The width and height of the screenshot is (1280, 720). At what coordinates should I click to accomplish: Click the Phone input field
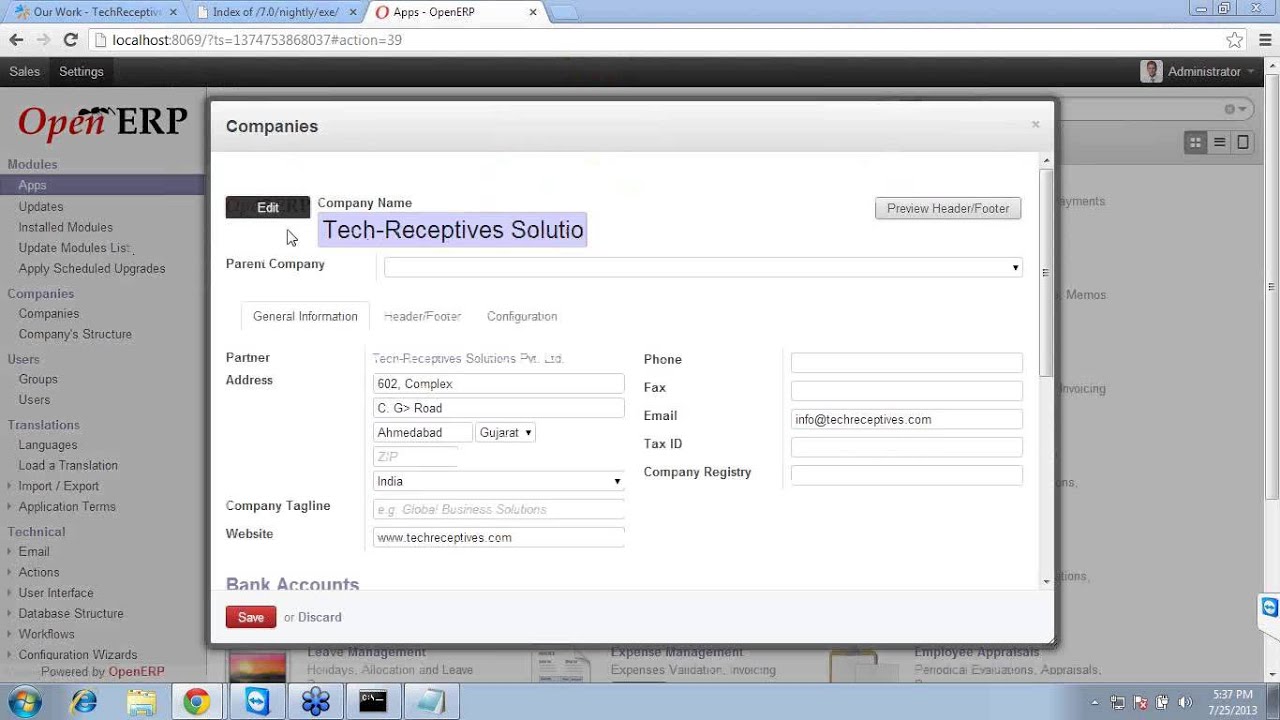(x=907, y=362)
